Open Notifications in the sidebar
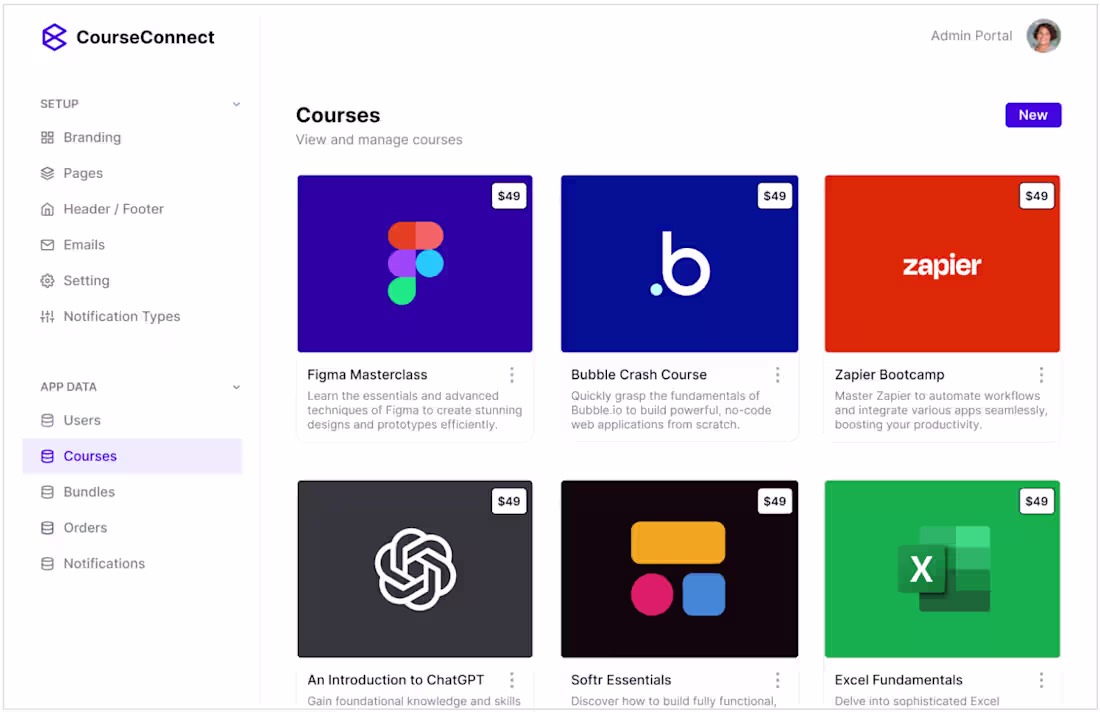Screen dimensions: 1100x712 point(133,563)
